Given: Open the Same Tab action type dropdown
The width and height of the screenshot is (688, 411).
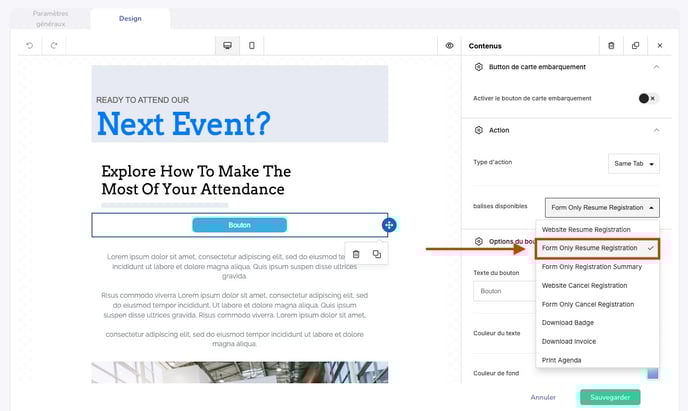Looking at the screenshot, I should (634, 163).
